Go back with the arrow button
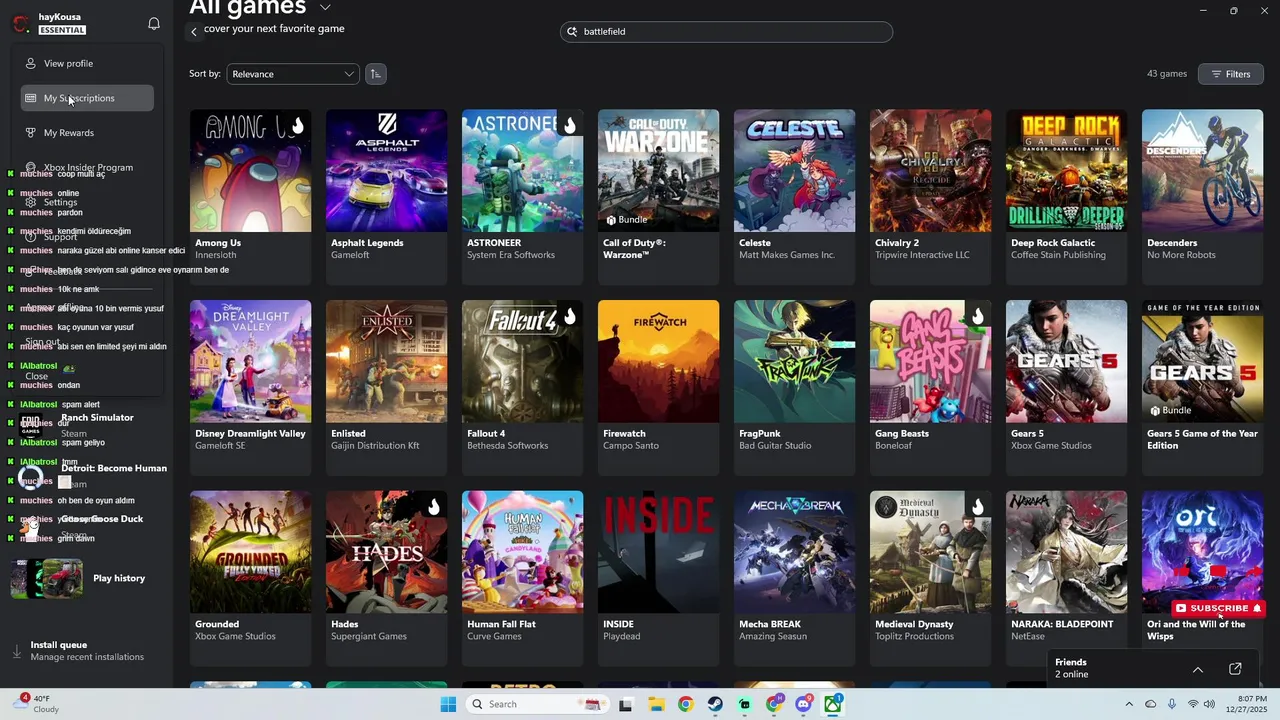 [194, 32]
